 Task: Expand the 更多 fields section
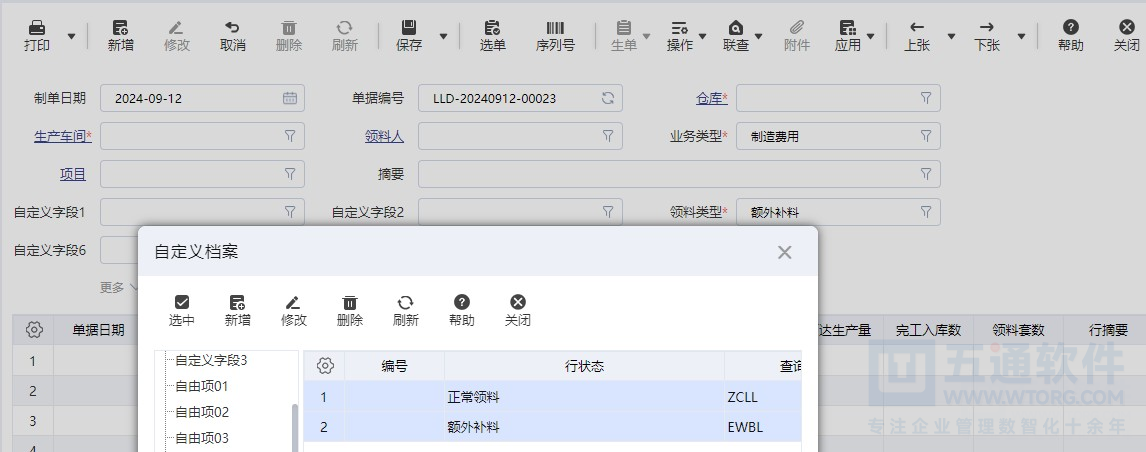pyautogui.click(x=118, y=287)
